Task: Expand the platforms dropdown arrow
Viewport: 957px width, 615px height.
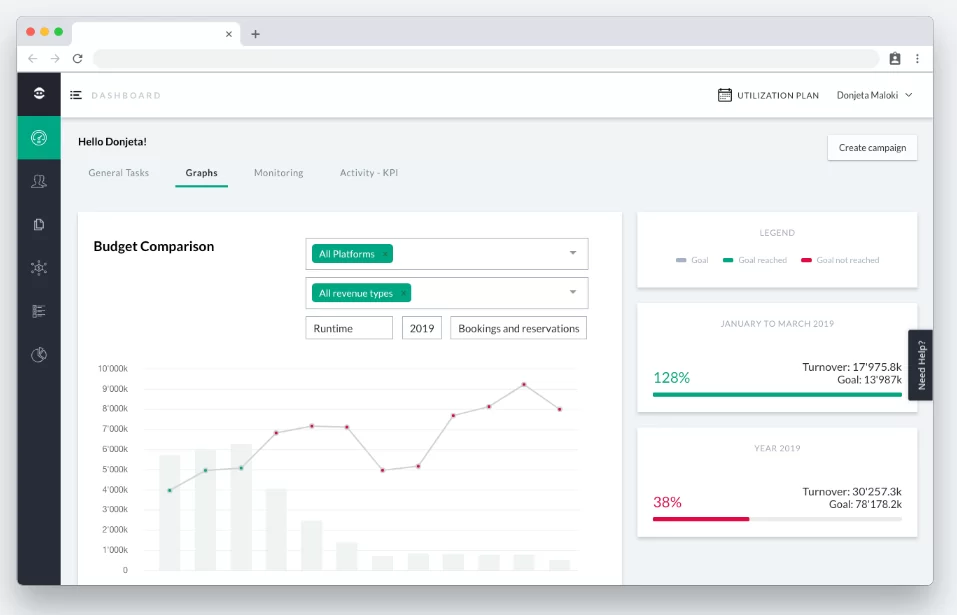Action: 572,253
